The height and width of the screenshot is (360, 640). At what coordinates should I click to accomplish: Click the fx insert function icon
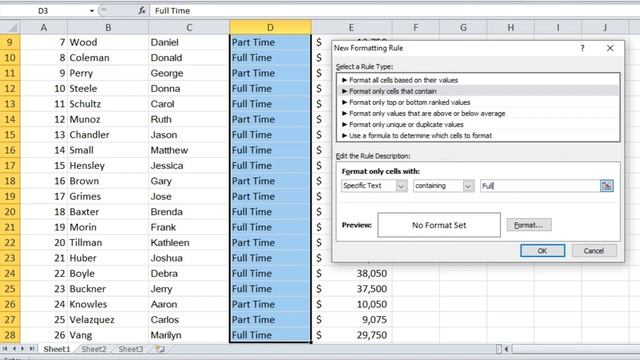[x=142, y=11]
